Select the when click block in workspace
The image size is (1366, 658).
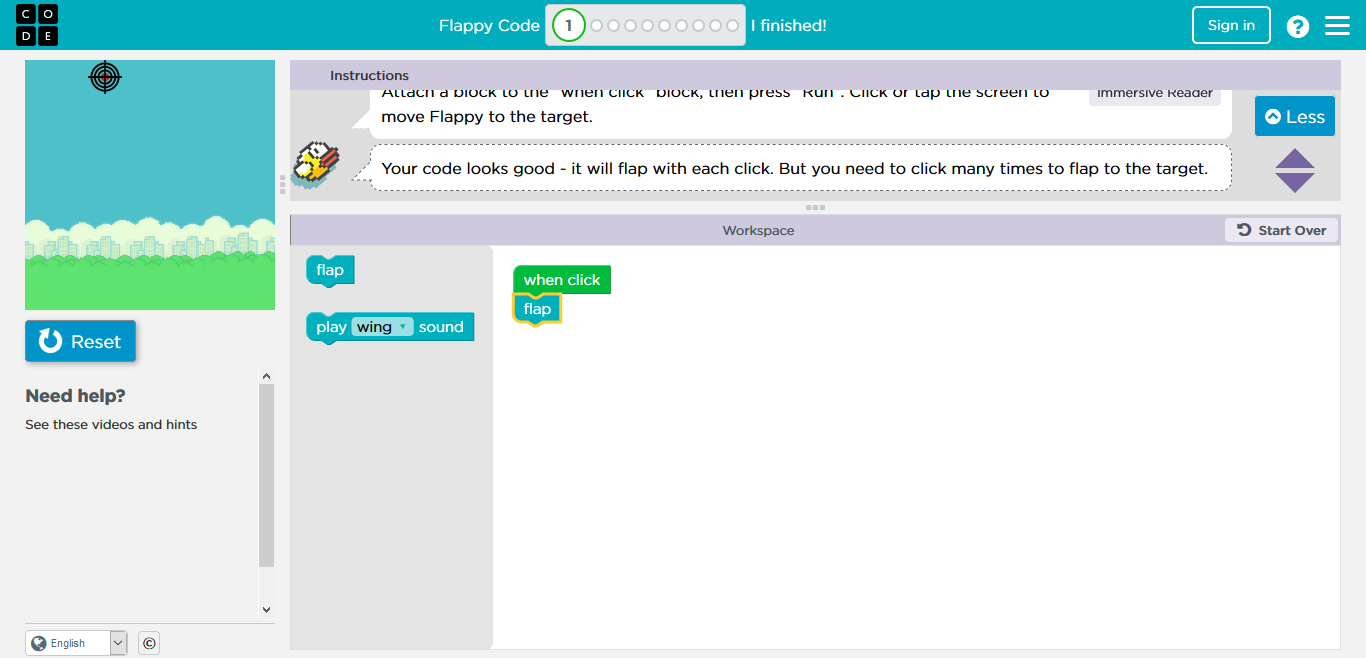[562, 280]
